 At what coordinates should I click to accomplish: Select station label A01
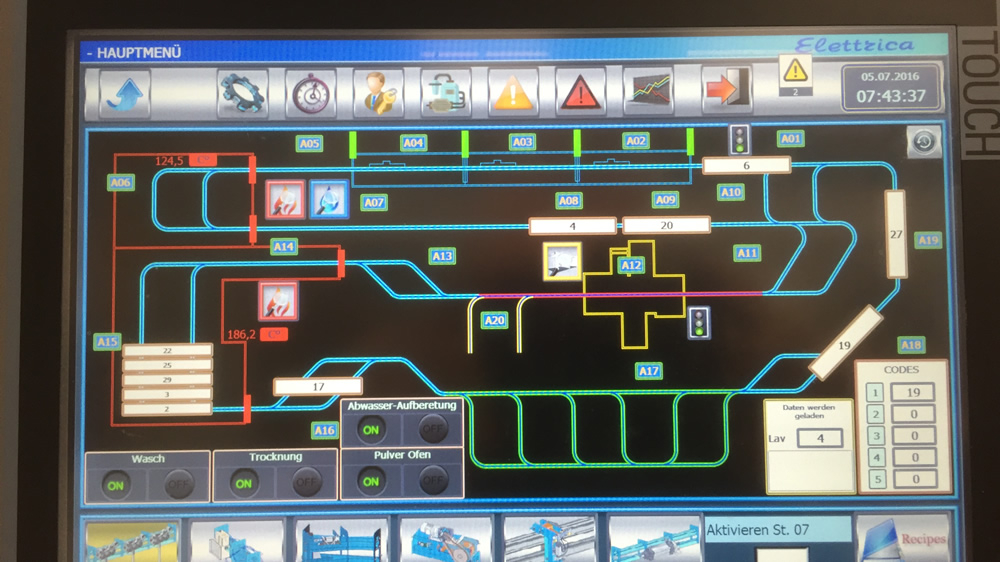pyautogui.click(x=791, y=138)
